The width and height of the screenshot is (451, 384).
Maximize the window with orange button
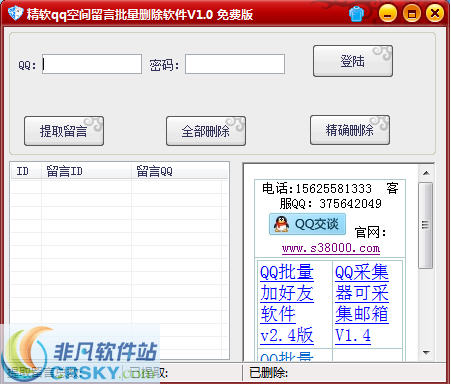[x=412, y=14]
